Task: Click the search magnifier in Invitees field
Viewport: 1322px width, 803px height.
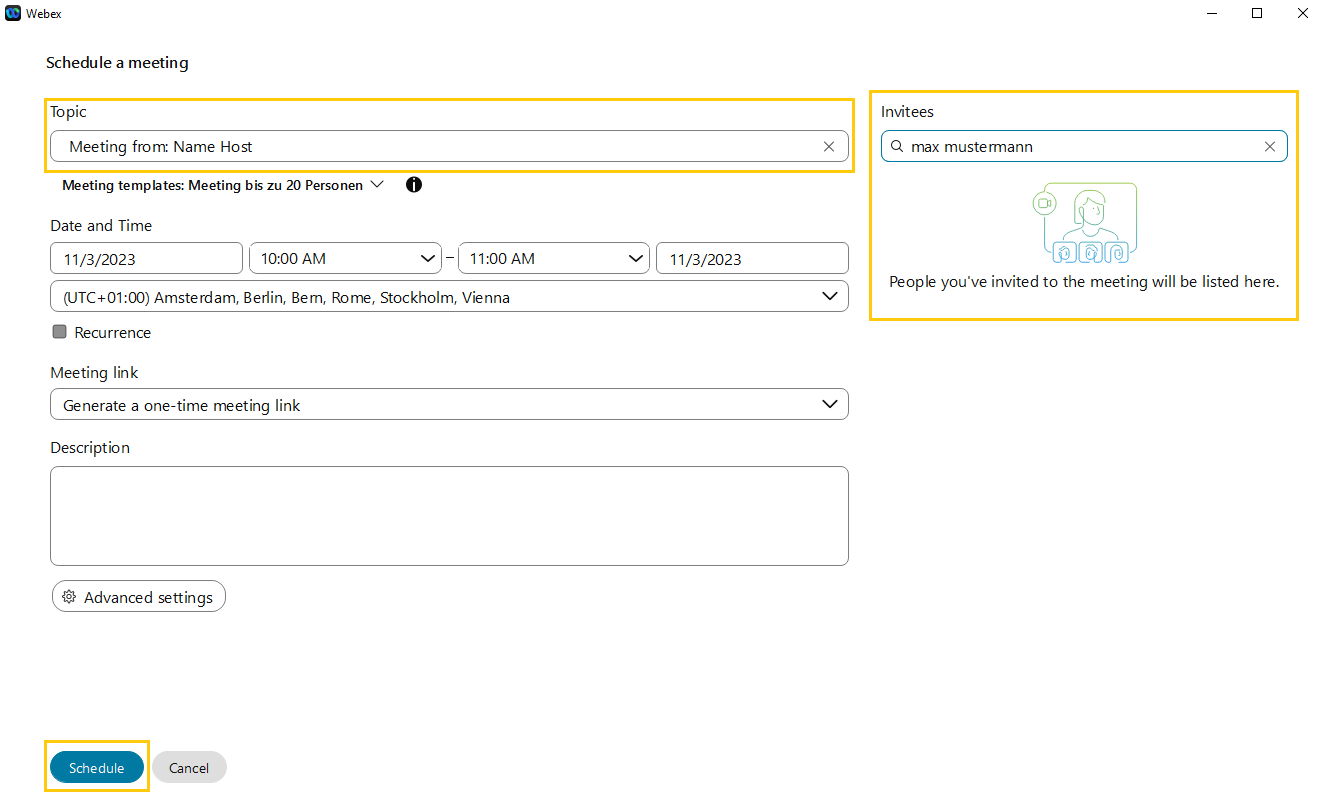Action: [897, 147]
